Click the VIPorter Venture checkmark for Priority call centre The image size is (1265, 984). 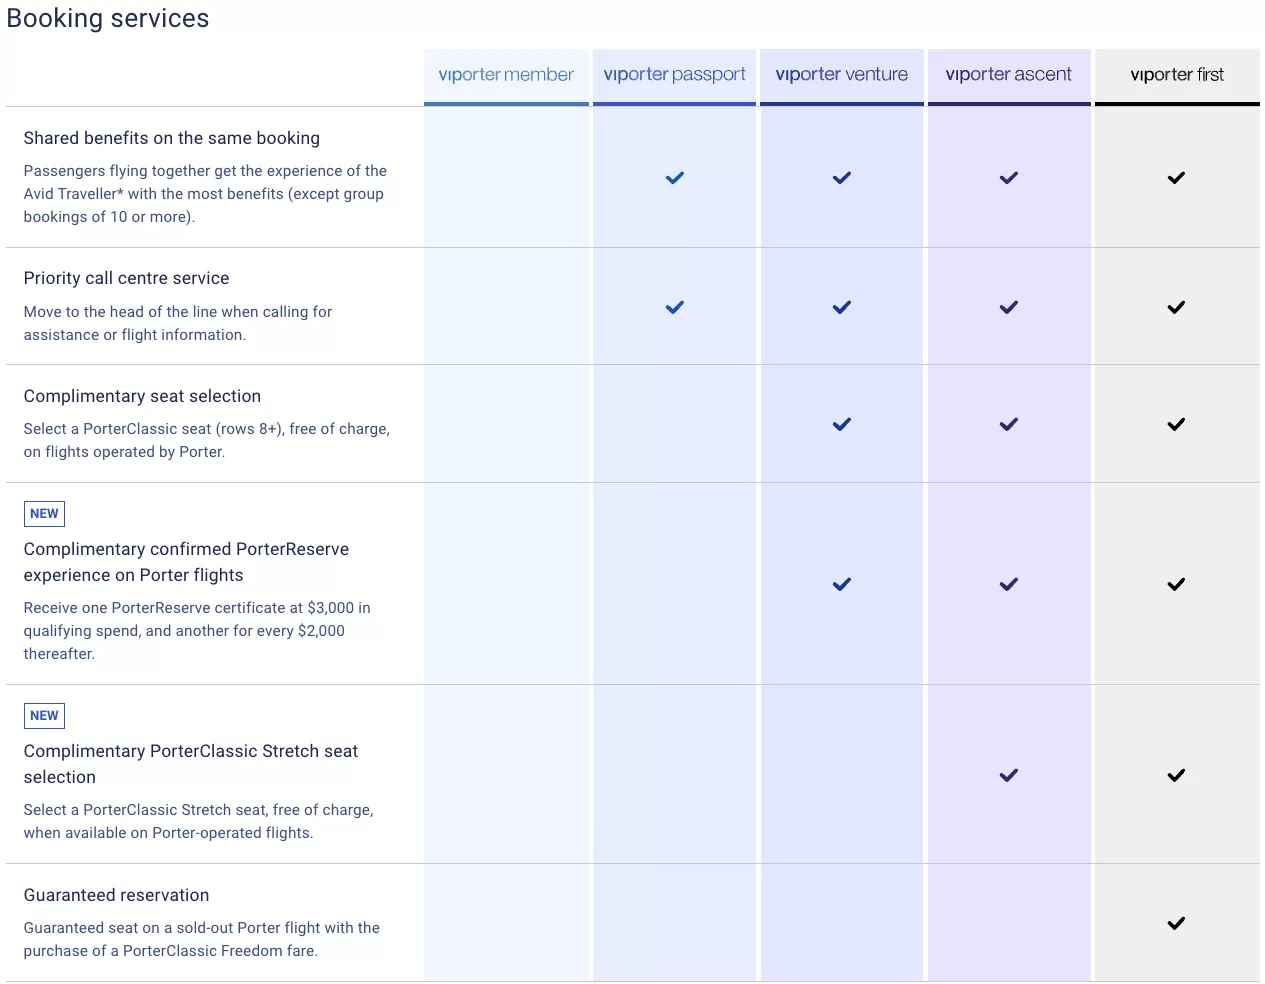[x=842, y=307]
